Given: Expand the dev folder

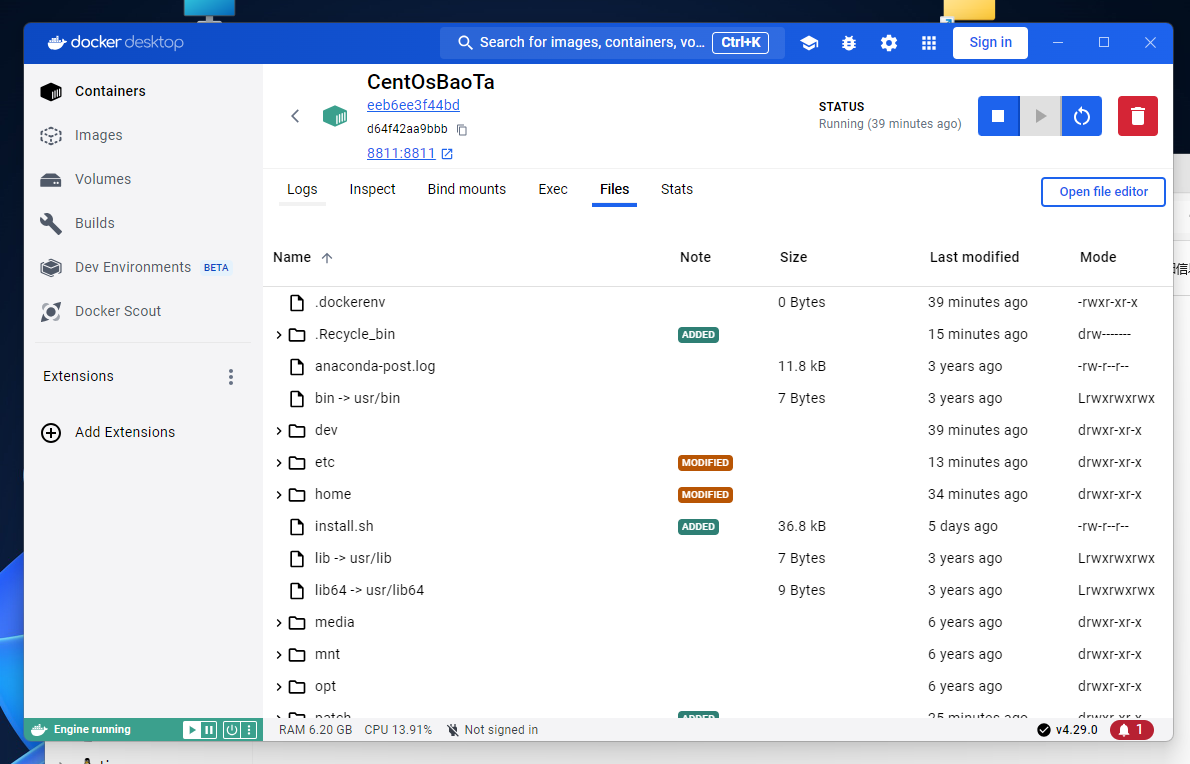Looking at the screenshot, I should coord(279,431).
